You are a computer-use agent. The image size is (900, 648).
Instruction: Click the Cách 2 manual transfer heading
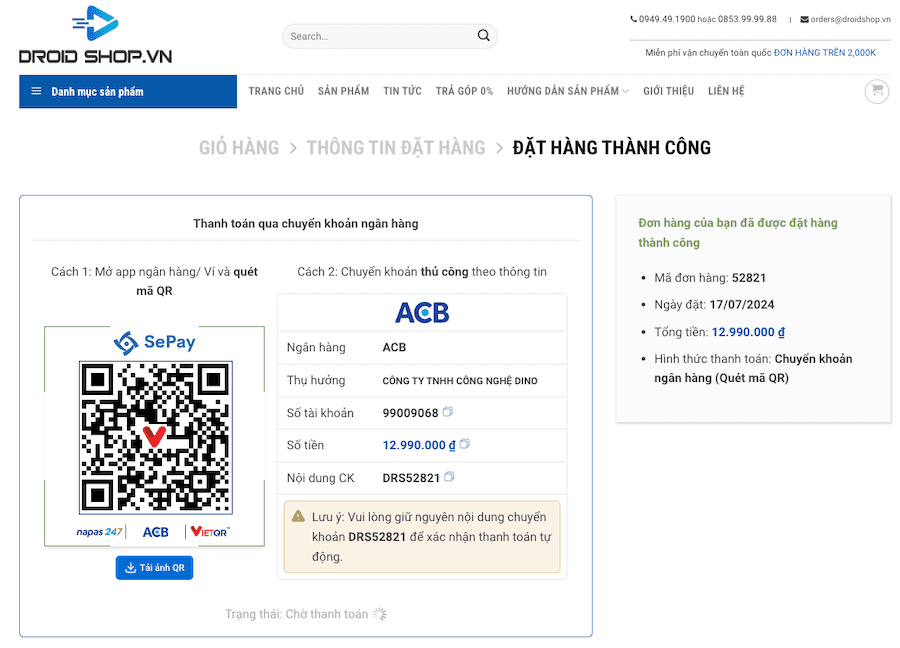point(422,271)
